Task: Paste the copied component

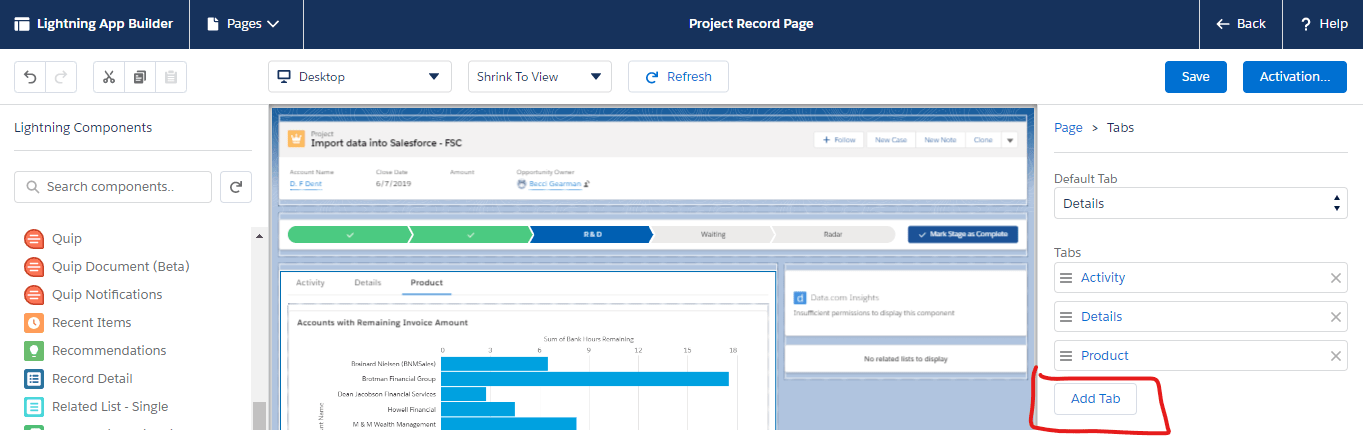Action: [170, 77]
